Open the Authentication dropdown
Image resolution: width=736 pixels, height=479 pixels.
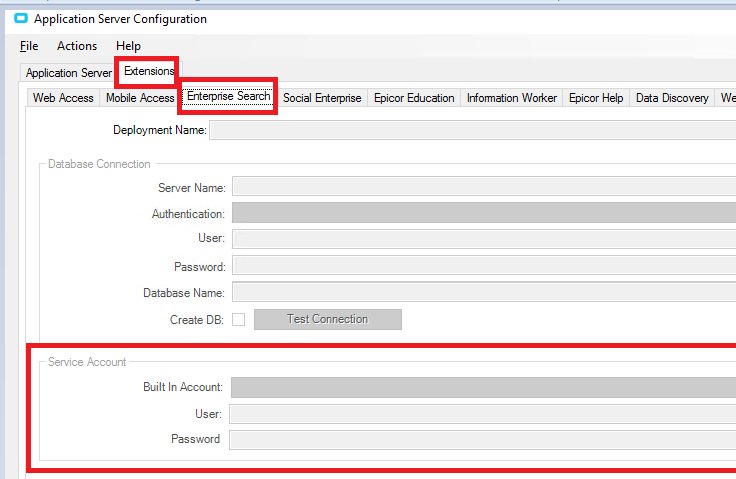coord(484,213)
